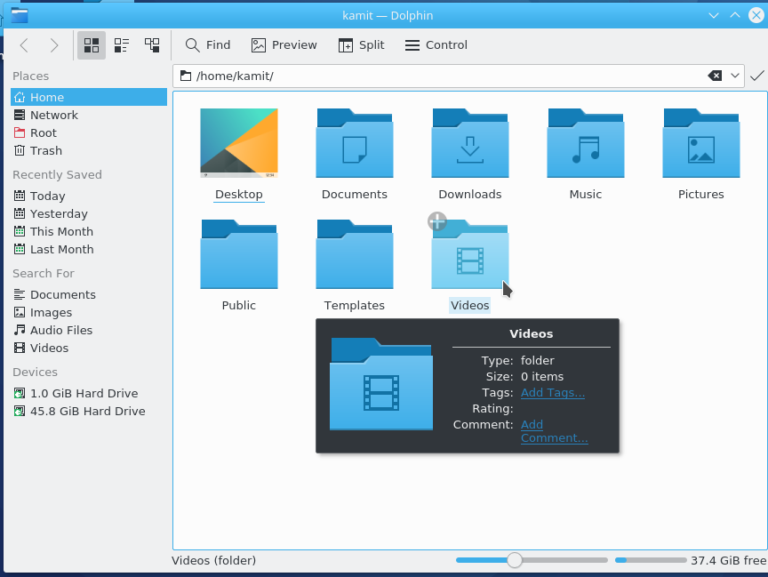The height and width of the screenshot is (577, 768).
Task: Show files saved Last Month
Action: [x=89, y=249]
